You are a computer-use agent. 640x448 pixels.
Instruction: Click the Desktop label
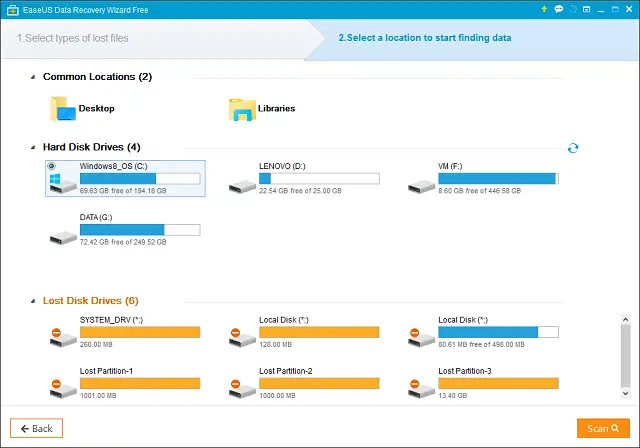[96, 109]
